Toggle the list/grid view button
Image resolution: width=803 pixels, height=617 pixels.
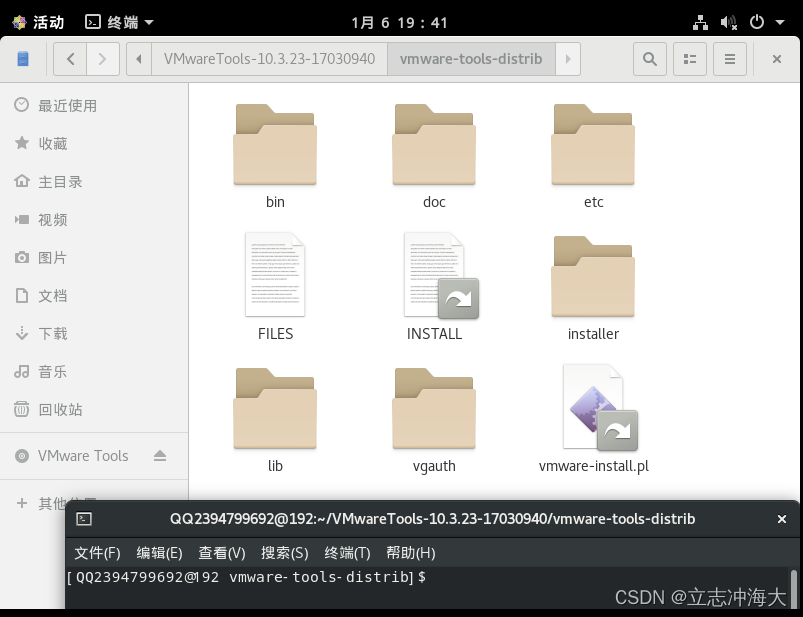(689, 59)
